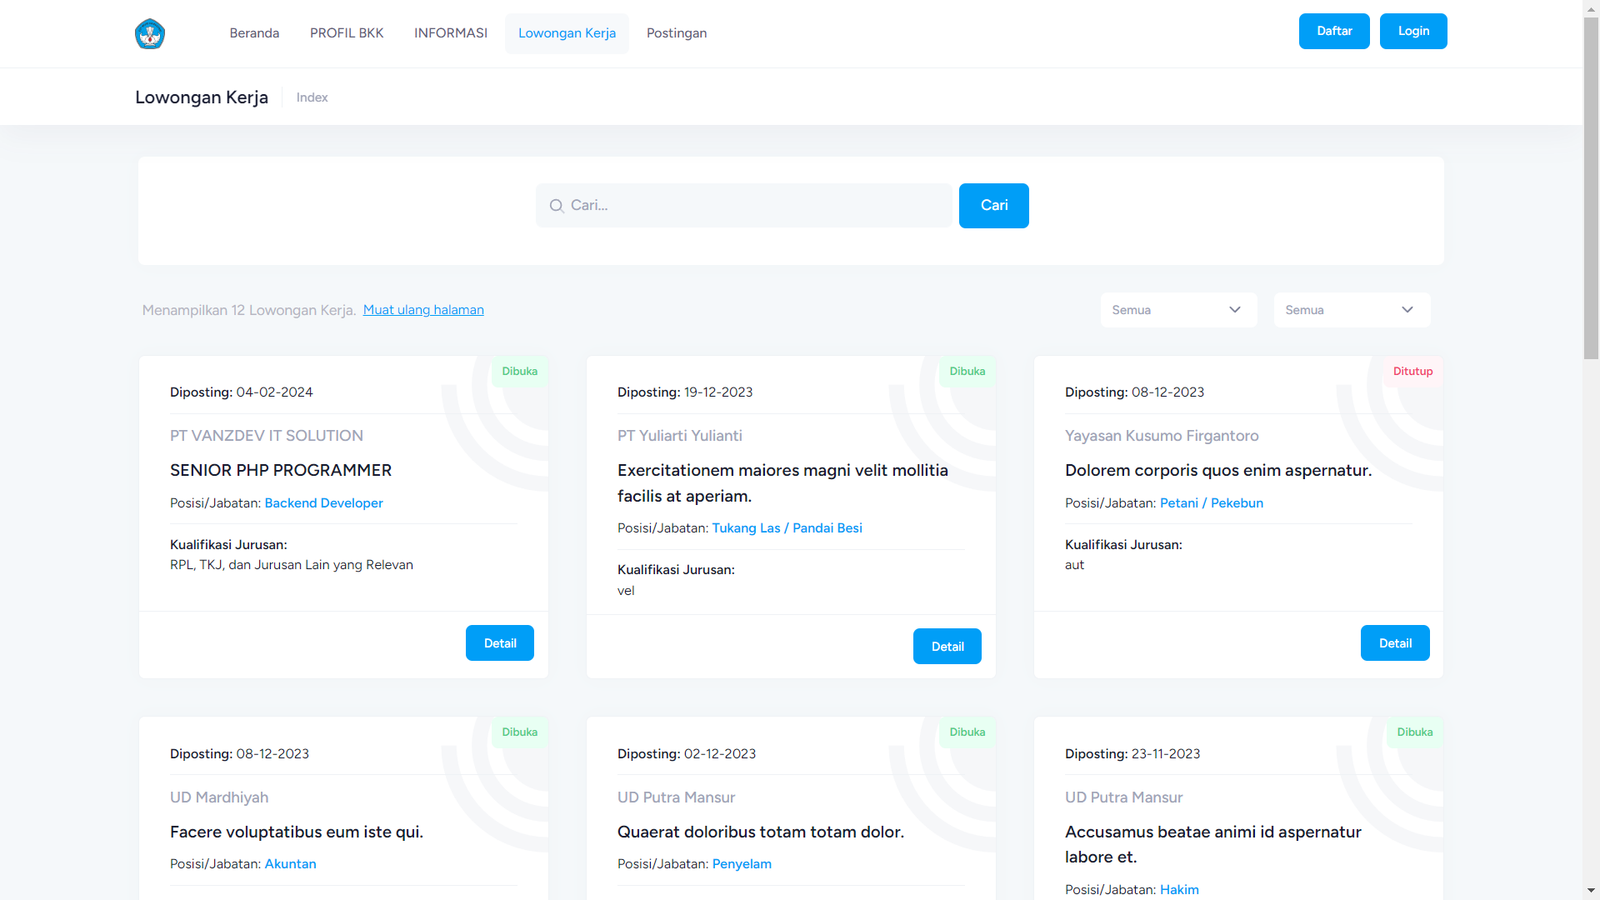
Task: Open the Beranda menu item
Action: pos(254,33)
